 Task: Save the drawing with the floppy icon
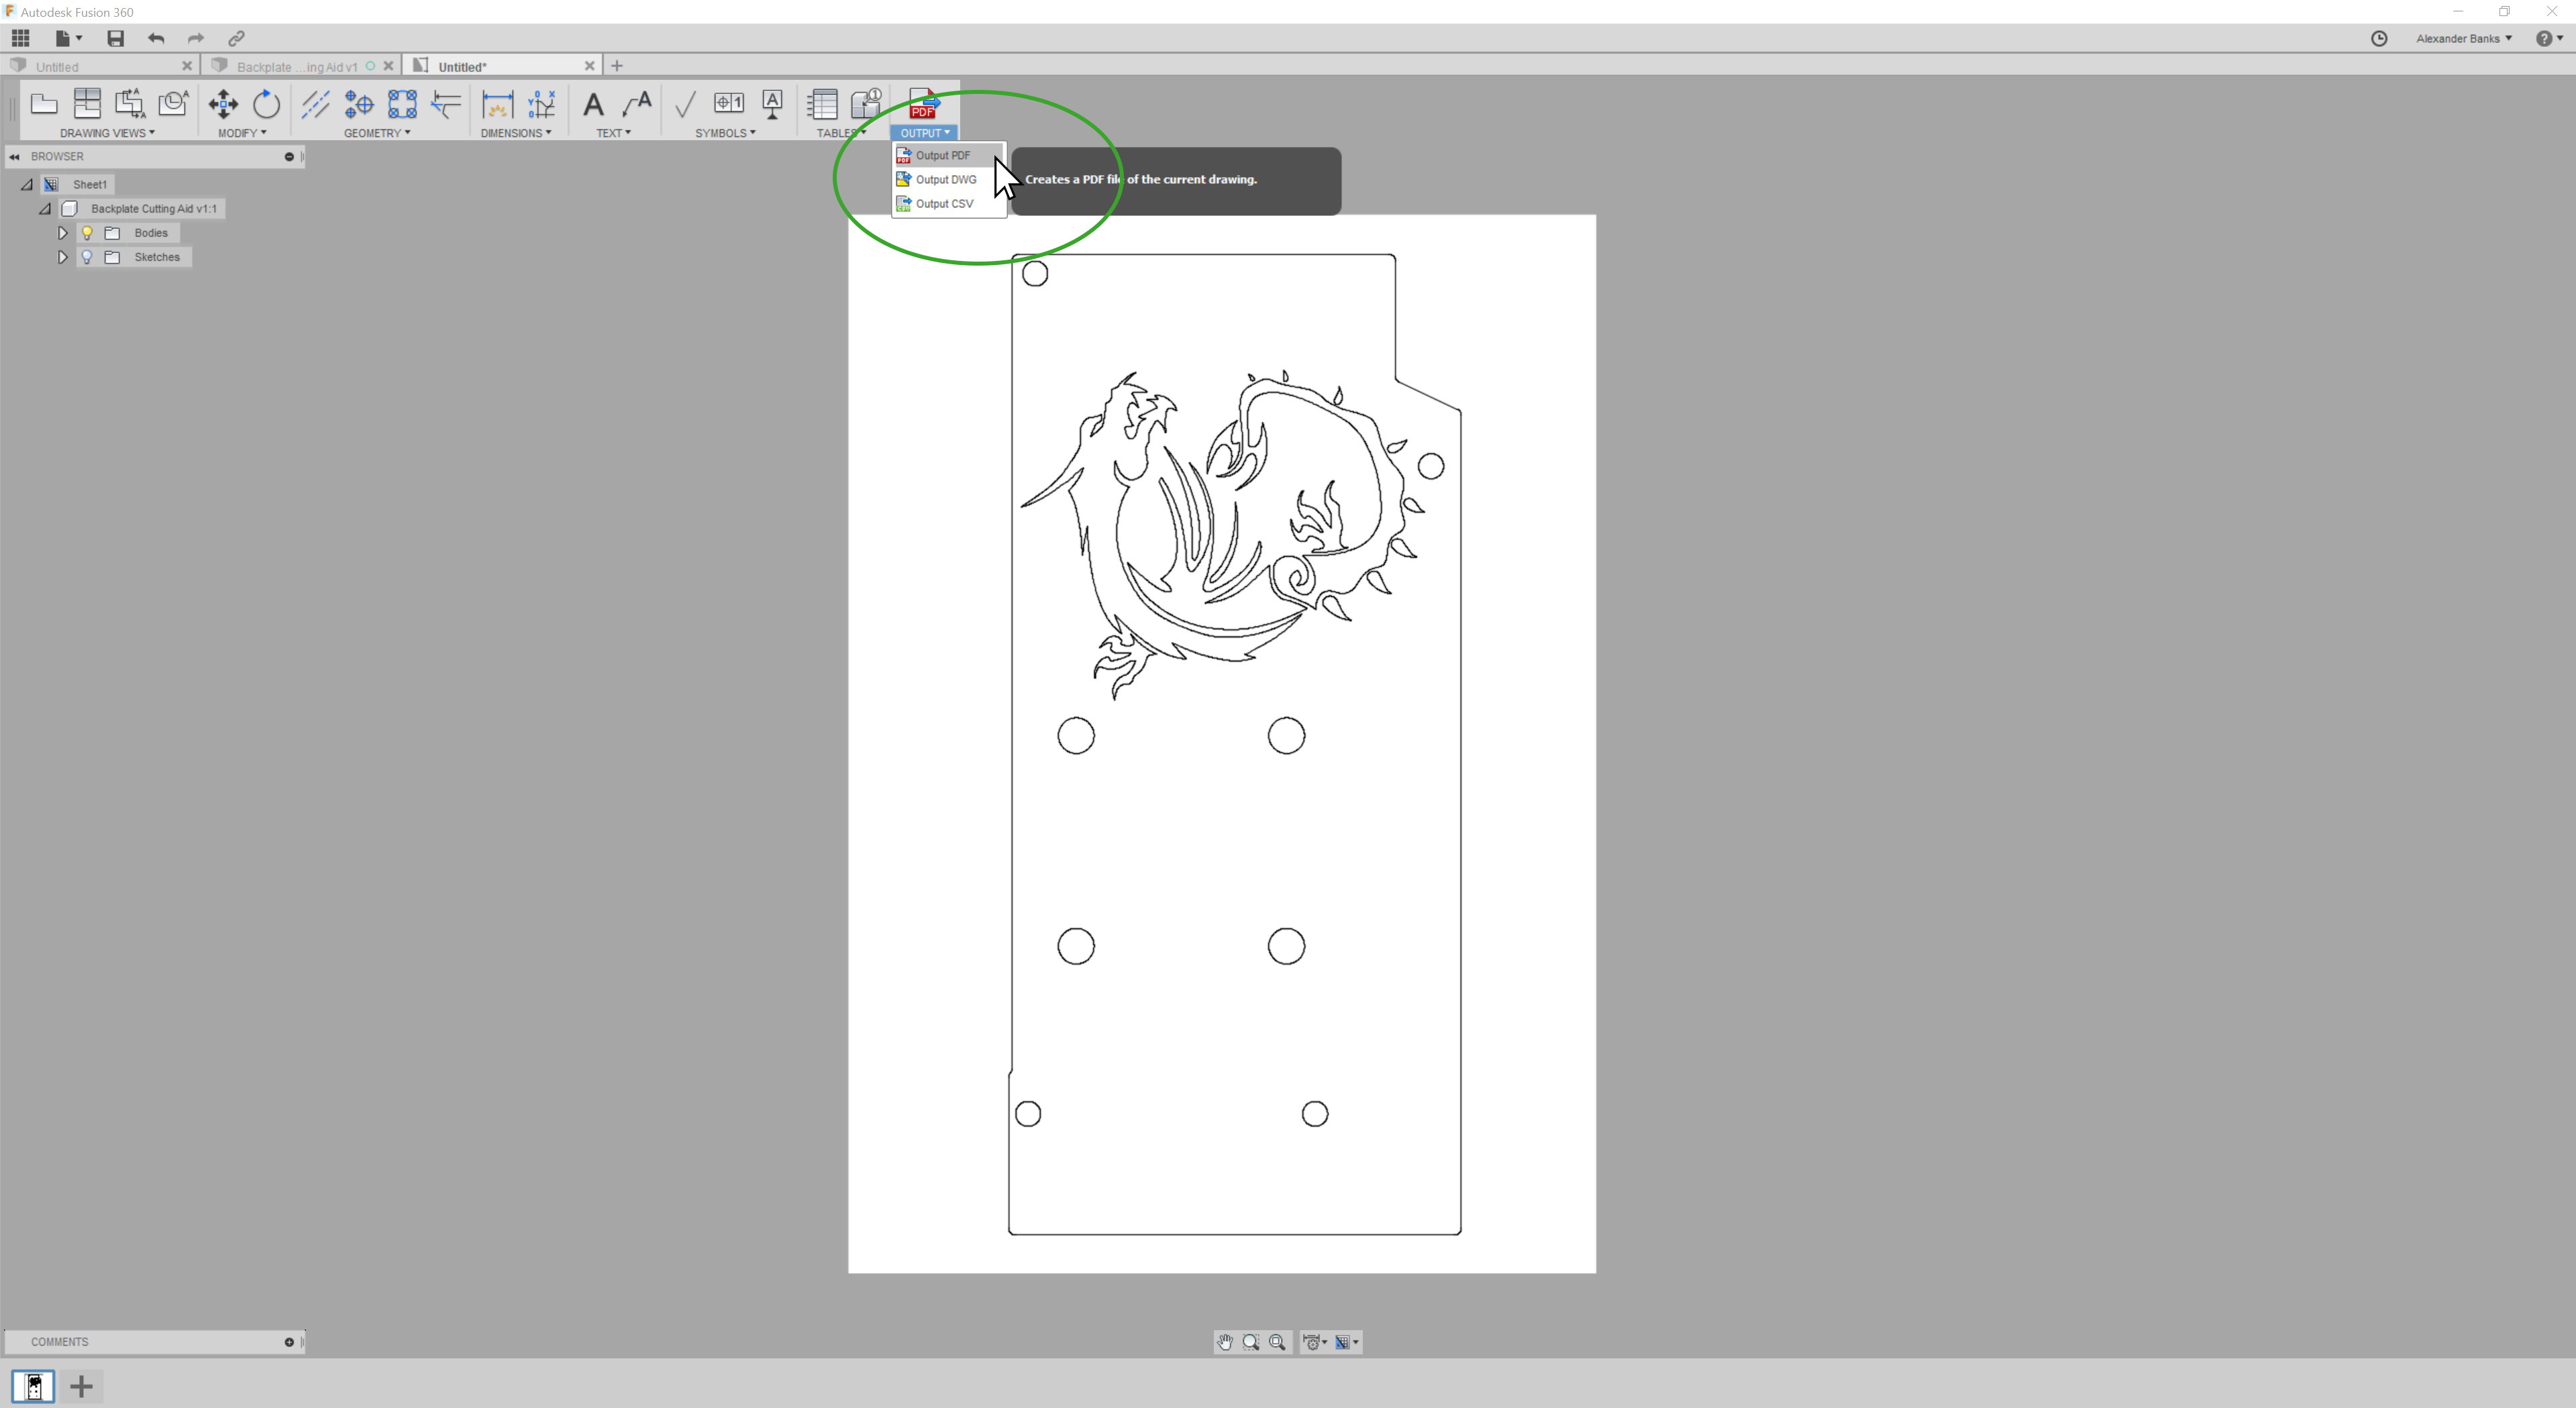pyautogui.click(x=116, y=38)
